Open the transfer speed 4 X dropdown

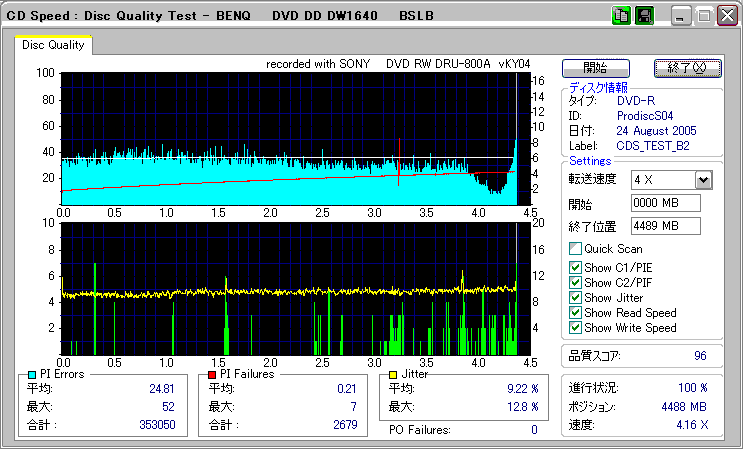coord(703,179)
